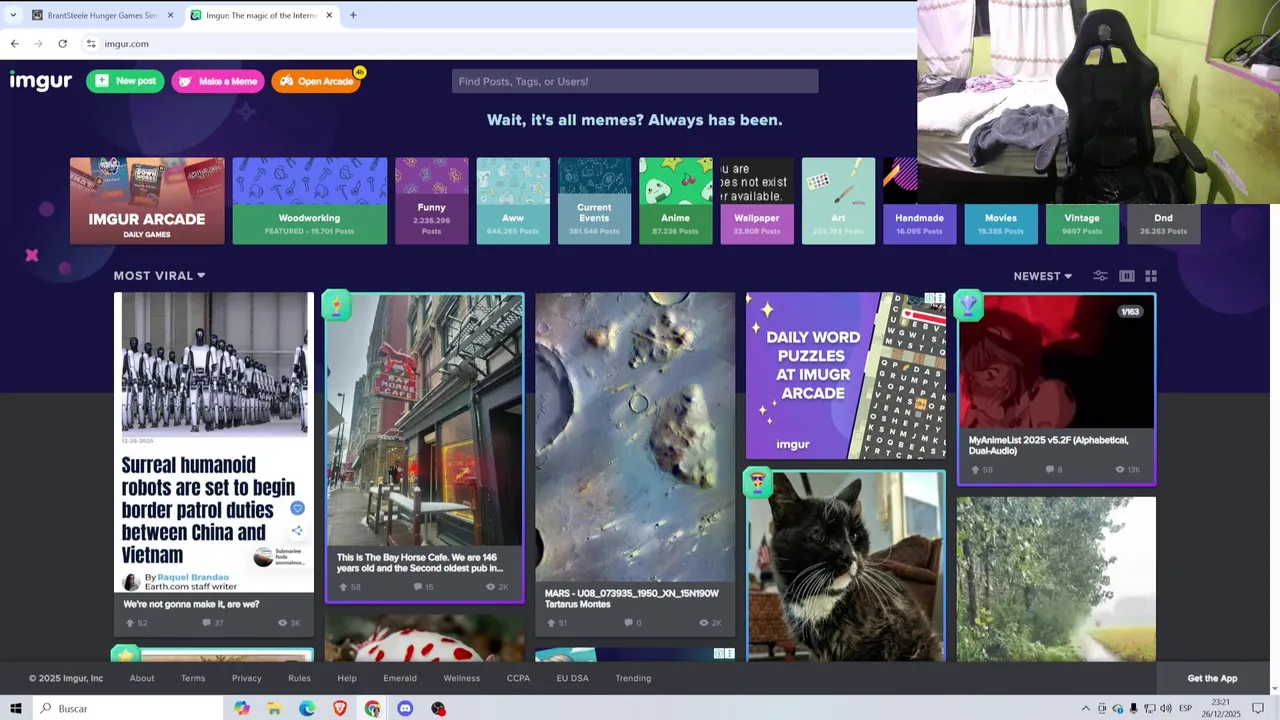Switch to BrantSteele Hunger Games browser tab
1280x720 pixels.
(102, 15)
